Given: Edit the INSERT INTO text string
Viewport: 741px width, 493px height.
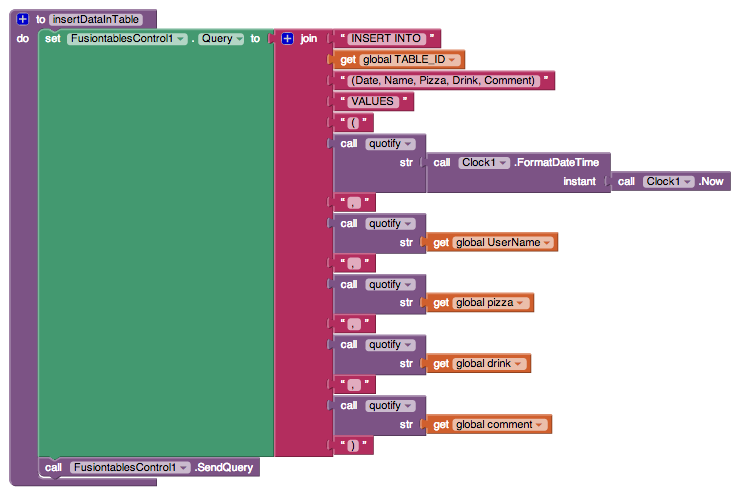Looking at the screenshot, I should pyautogui.click(x=386, y=38).
